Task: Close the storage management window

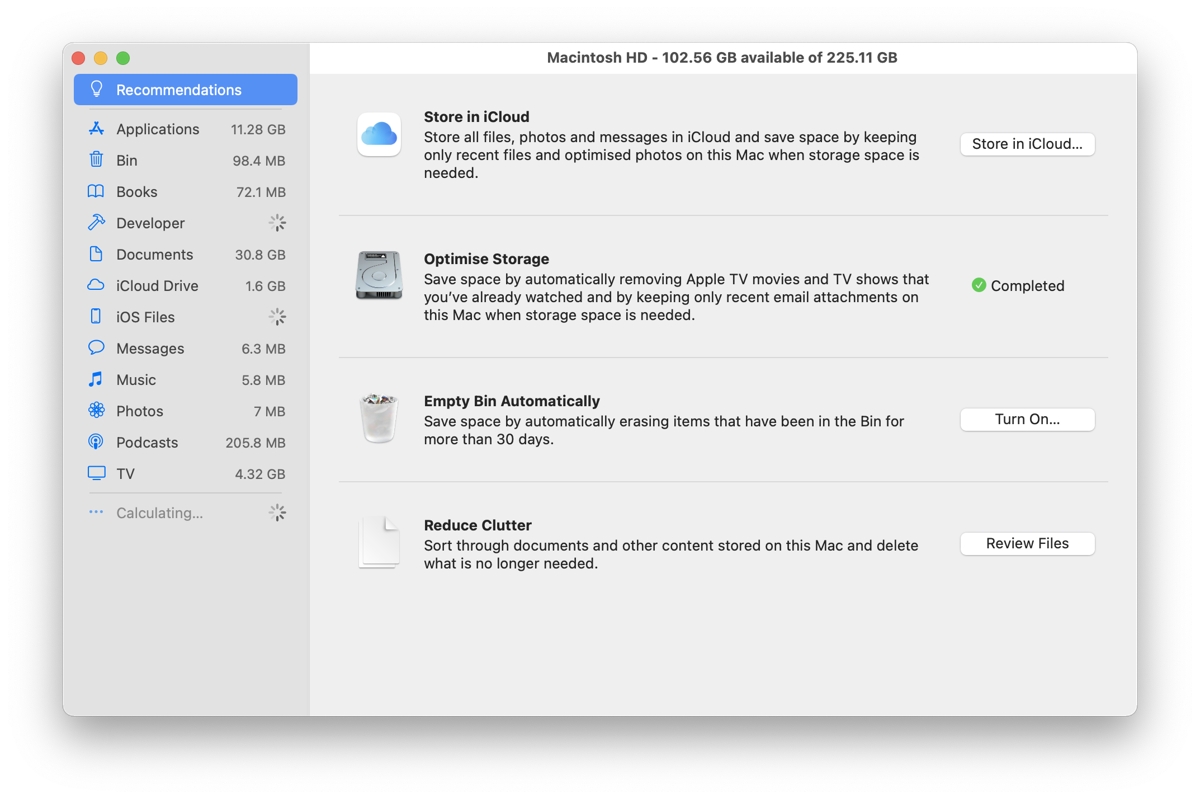Action: coord(79,58)
